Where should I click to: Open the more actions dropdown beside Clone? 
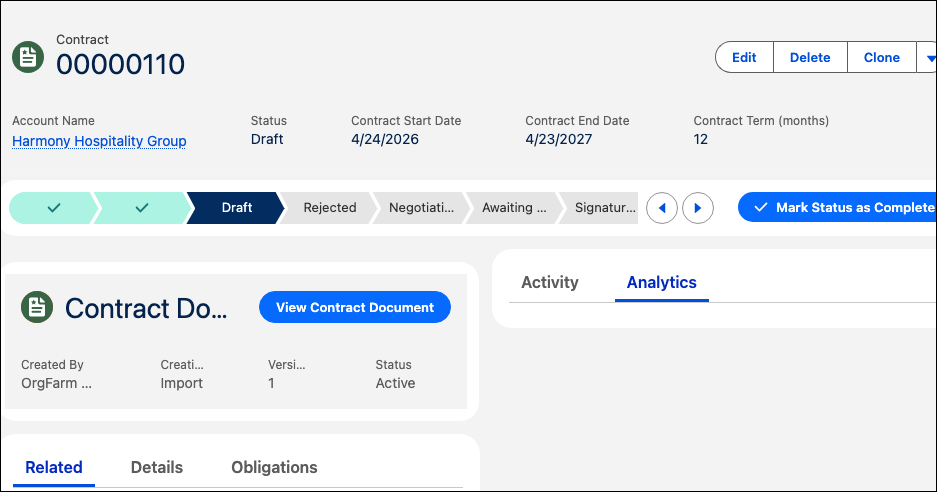929,57
